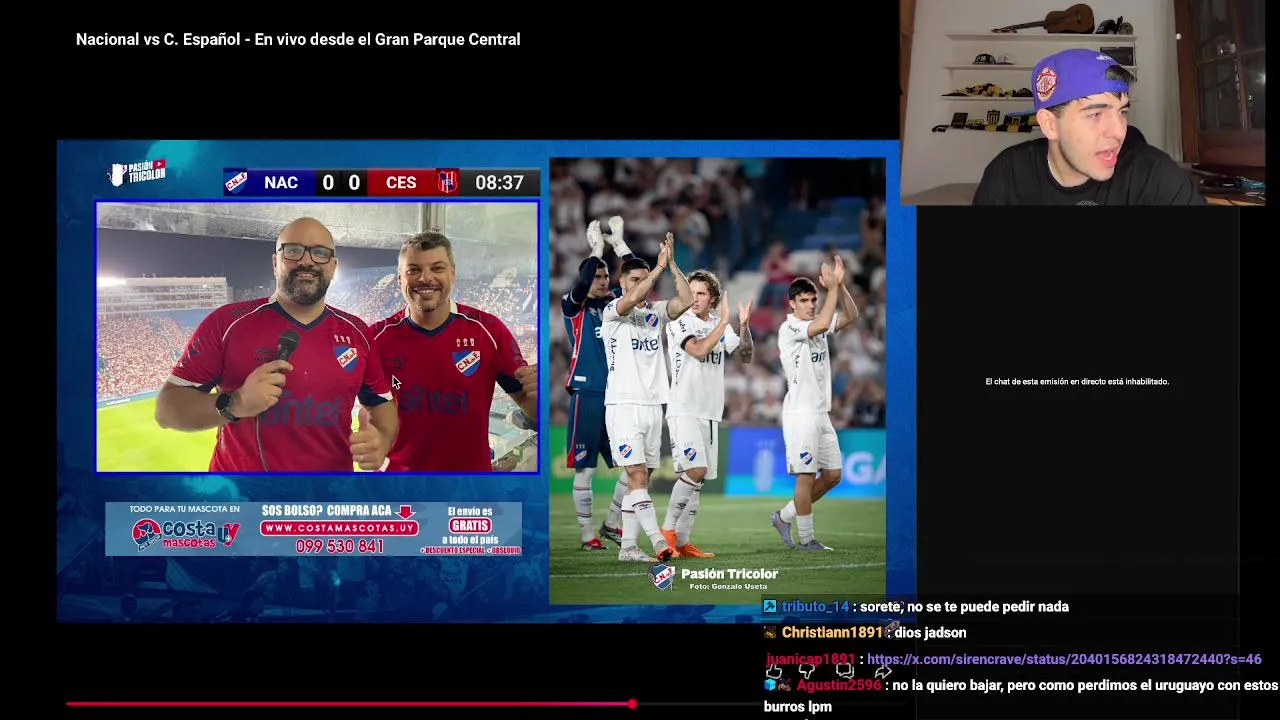
Task: Click the like thumbs-up icon
Action: tap(774, 672)
